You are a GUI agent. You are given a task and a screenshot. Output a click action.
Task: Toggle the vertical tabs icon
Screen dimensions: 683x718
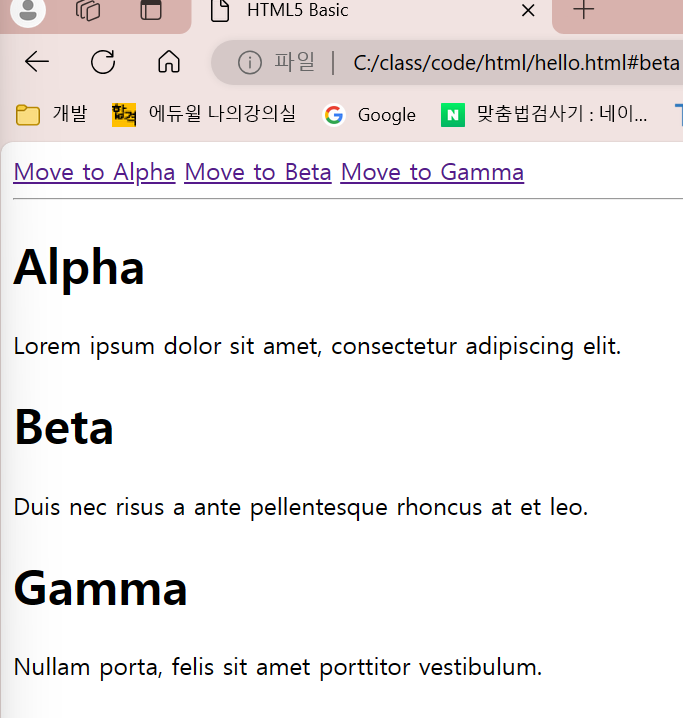click(x=151, y=10)
